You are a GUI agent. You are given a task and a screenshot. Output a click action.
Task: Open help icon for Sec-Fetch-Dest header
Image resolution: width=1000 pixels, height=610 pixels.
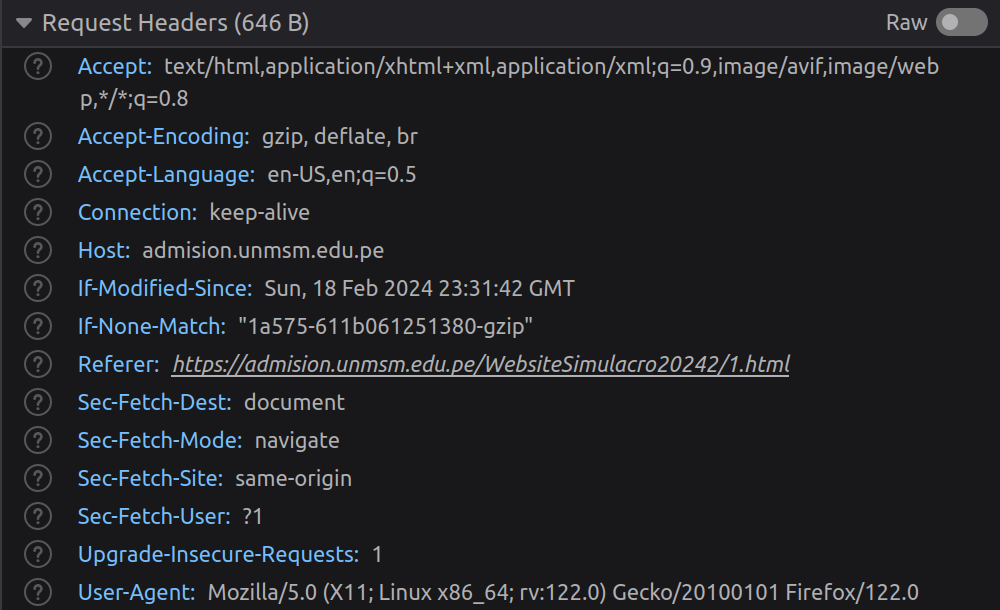pos(37,402)
